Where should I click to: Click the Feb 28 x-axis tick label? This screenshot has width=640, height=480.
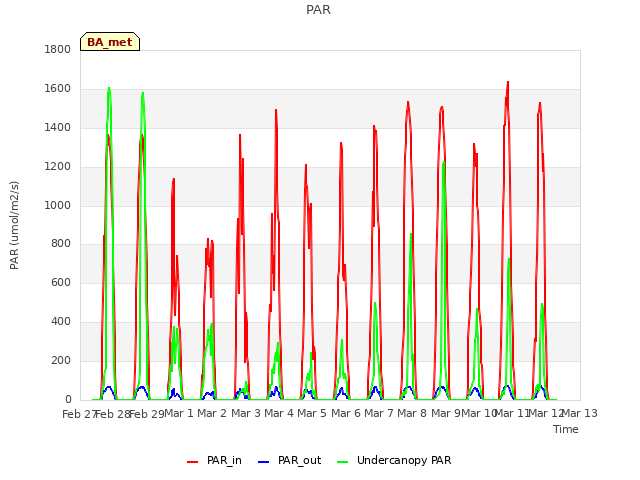coord(112,414)
